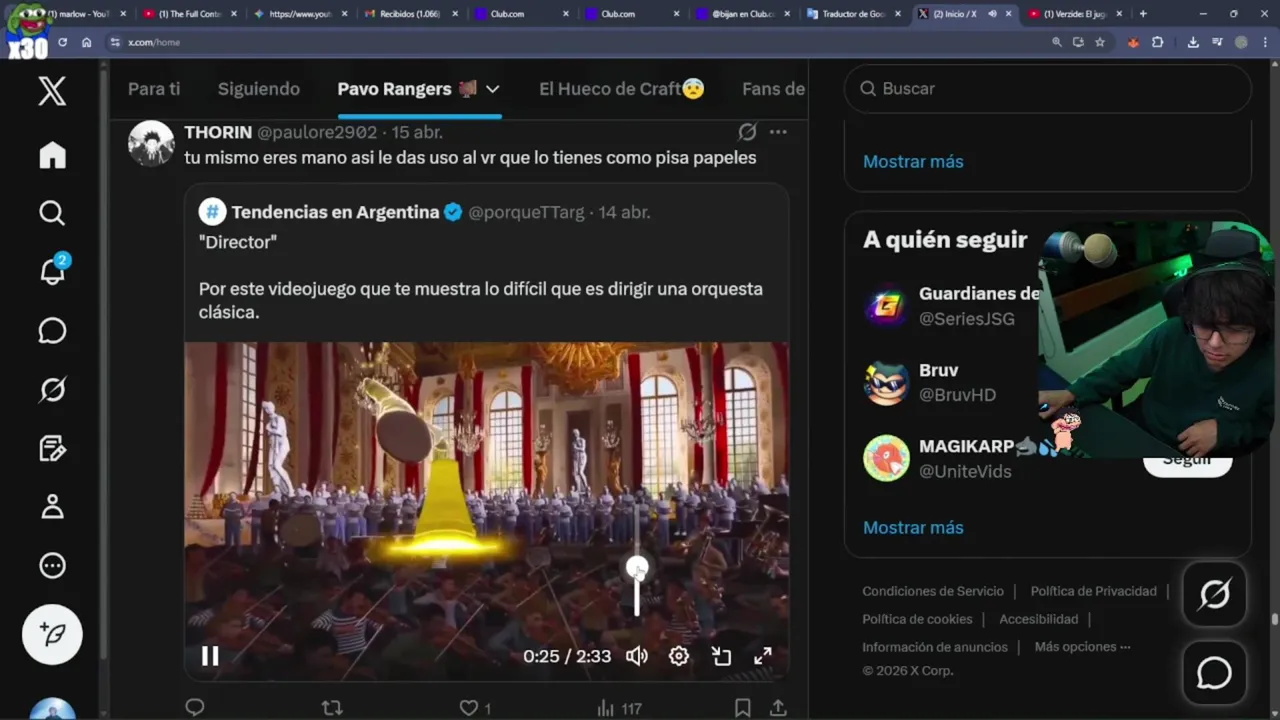Reload the page in browser
The image size is (1280, 720).
(62, 42)
